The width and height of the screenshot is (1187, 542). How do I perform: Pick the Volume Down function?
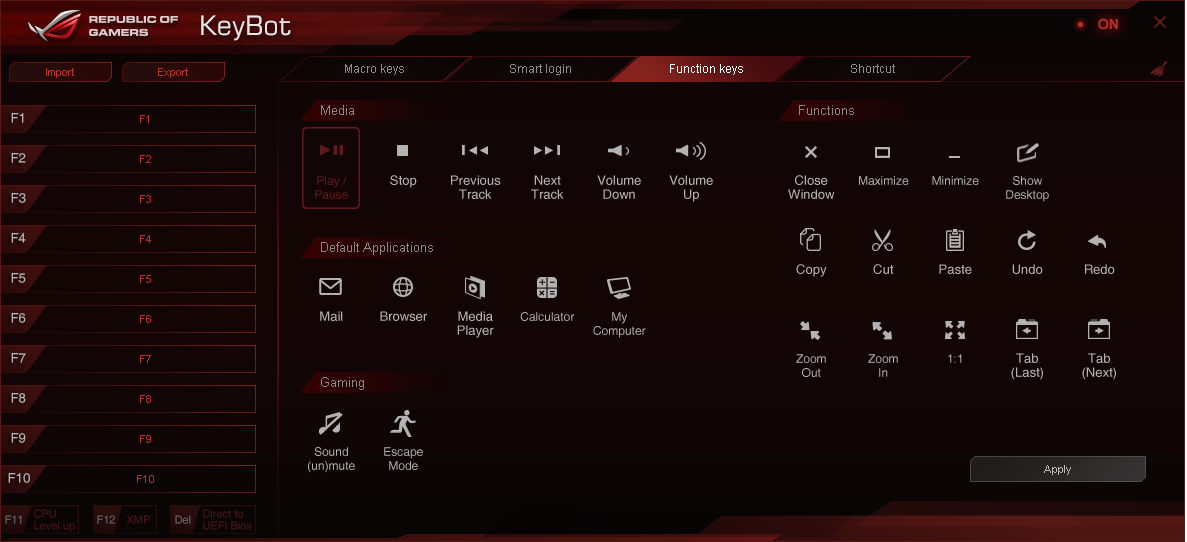point(618,171)
